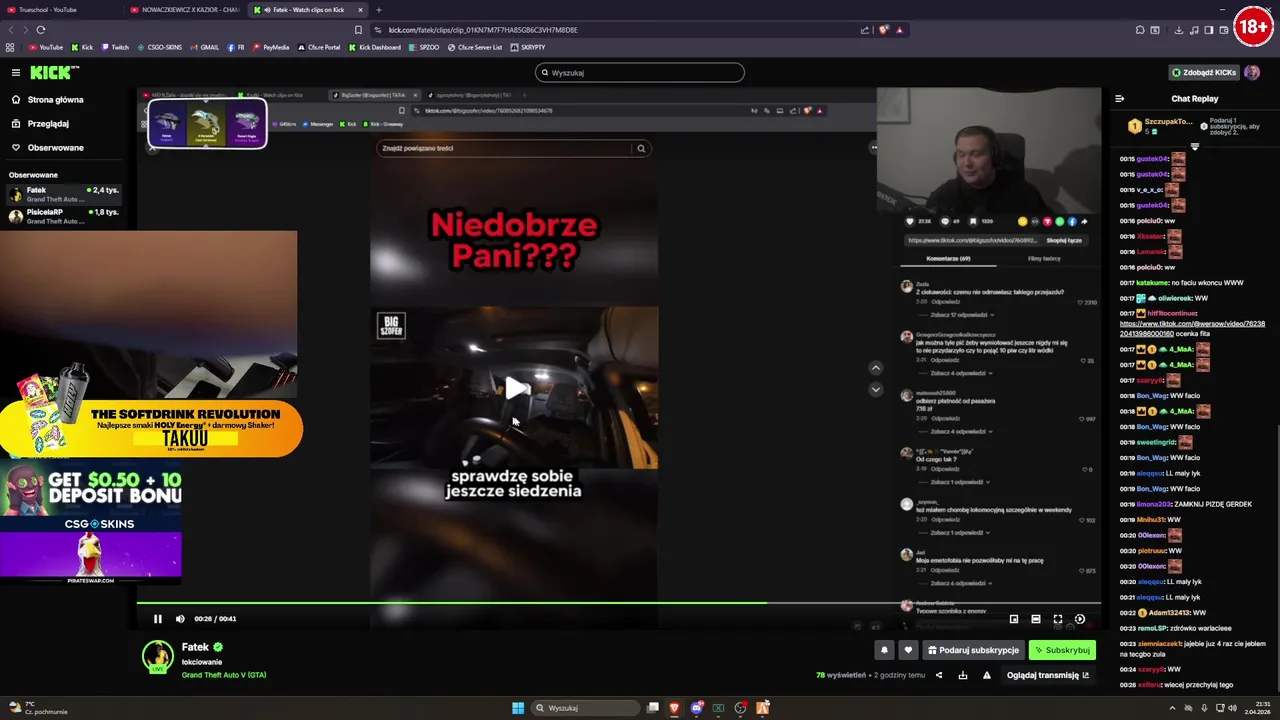The height and width of the screenshot is (720, 1280).
Task: Open SKRYPTY bookmark
Action: (x=528, y=47)
